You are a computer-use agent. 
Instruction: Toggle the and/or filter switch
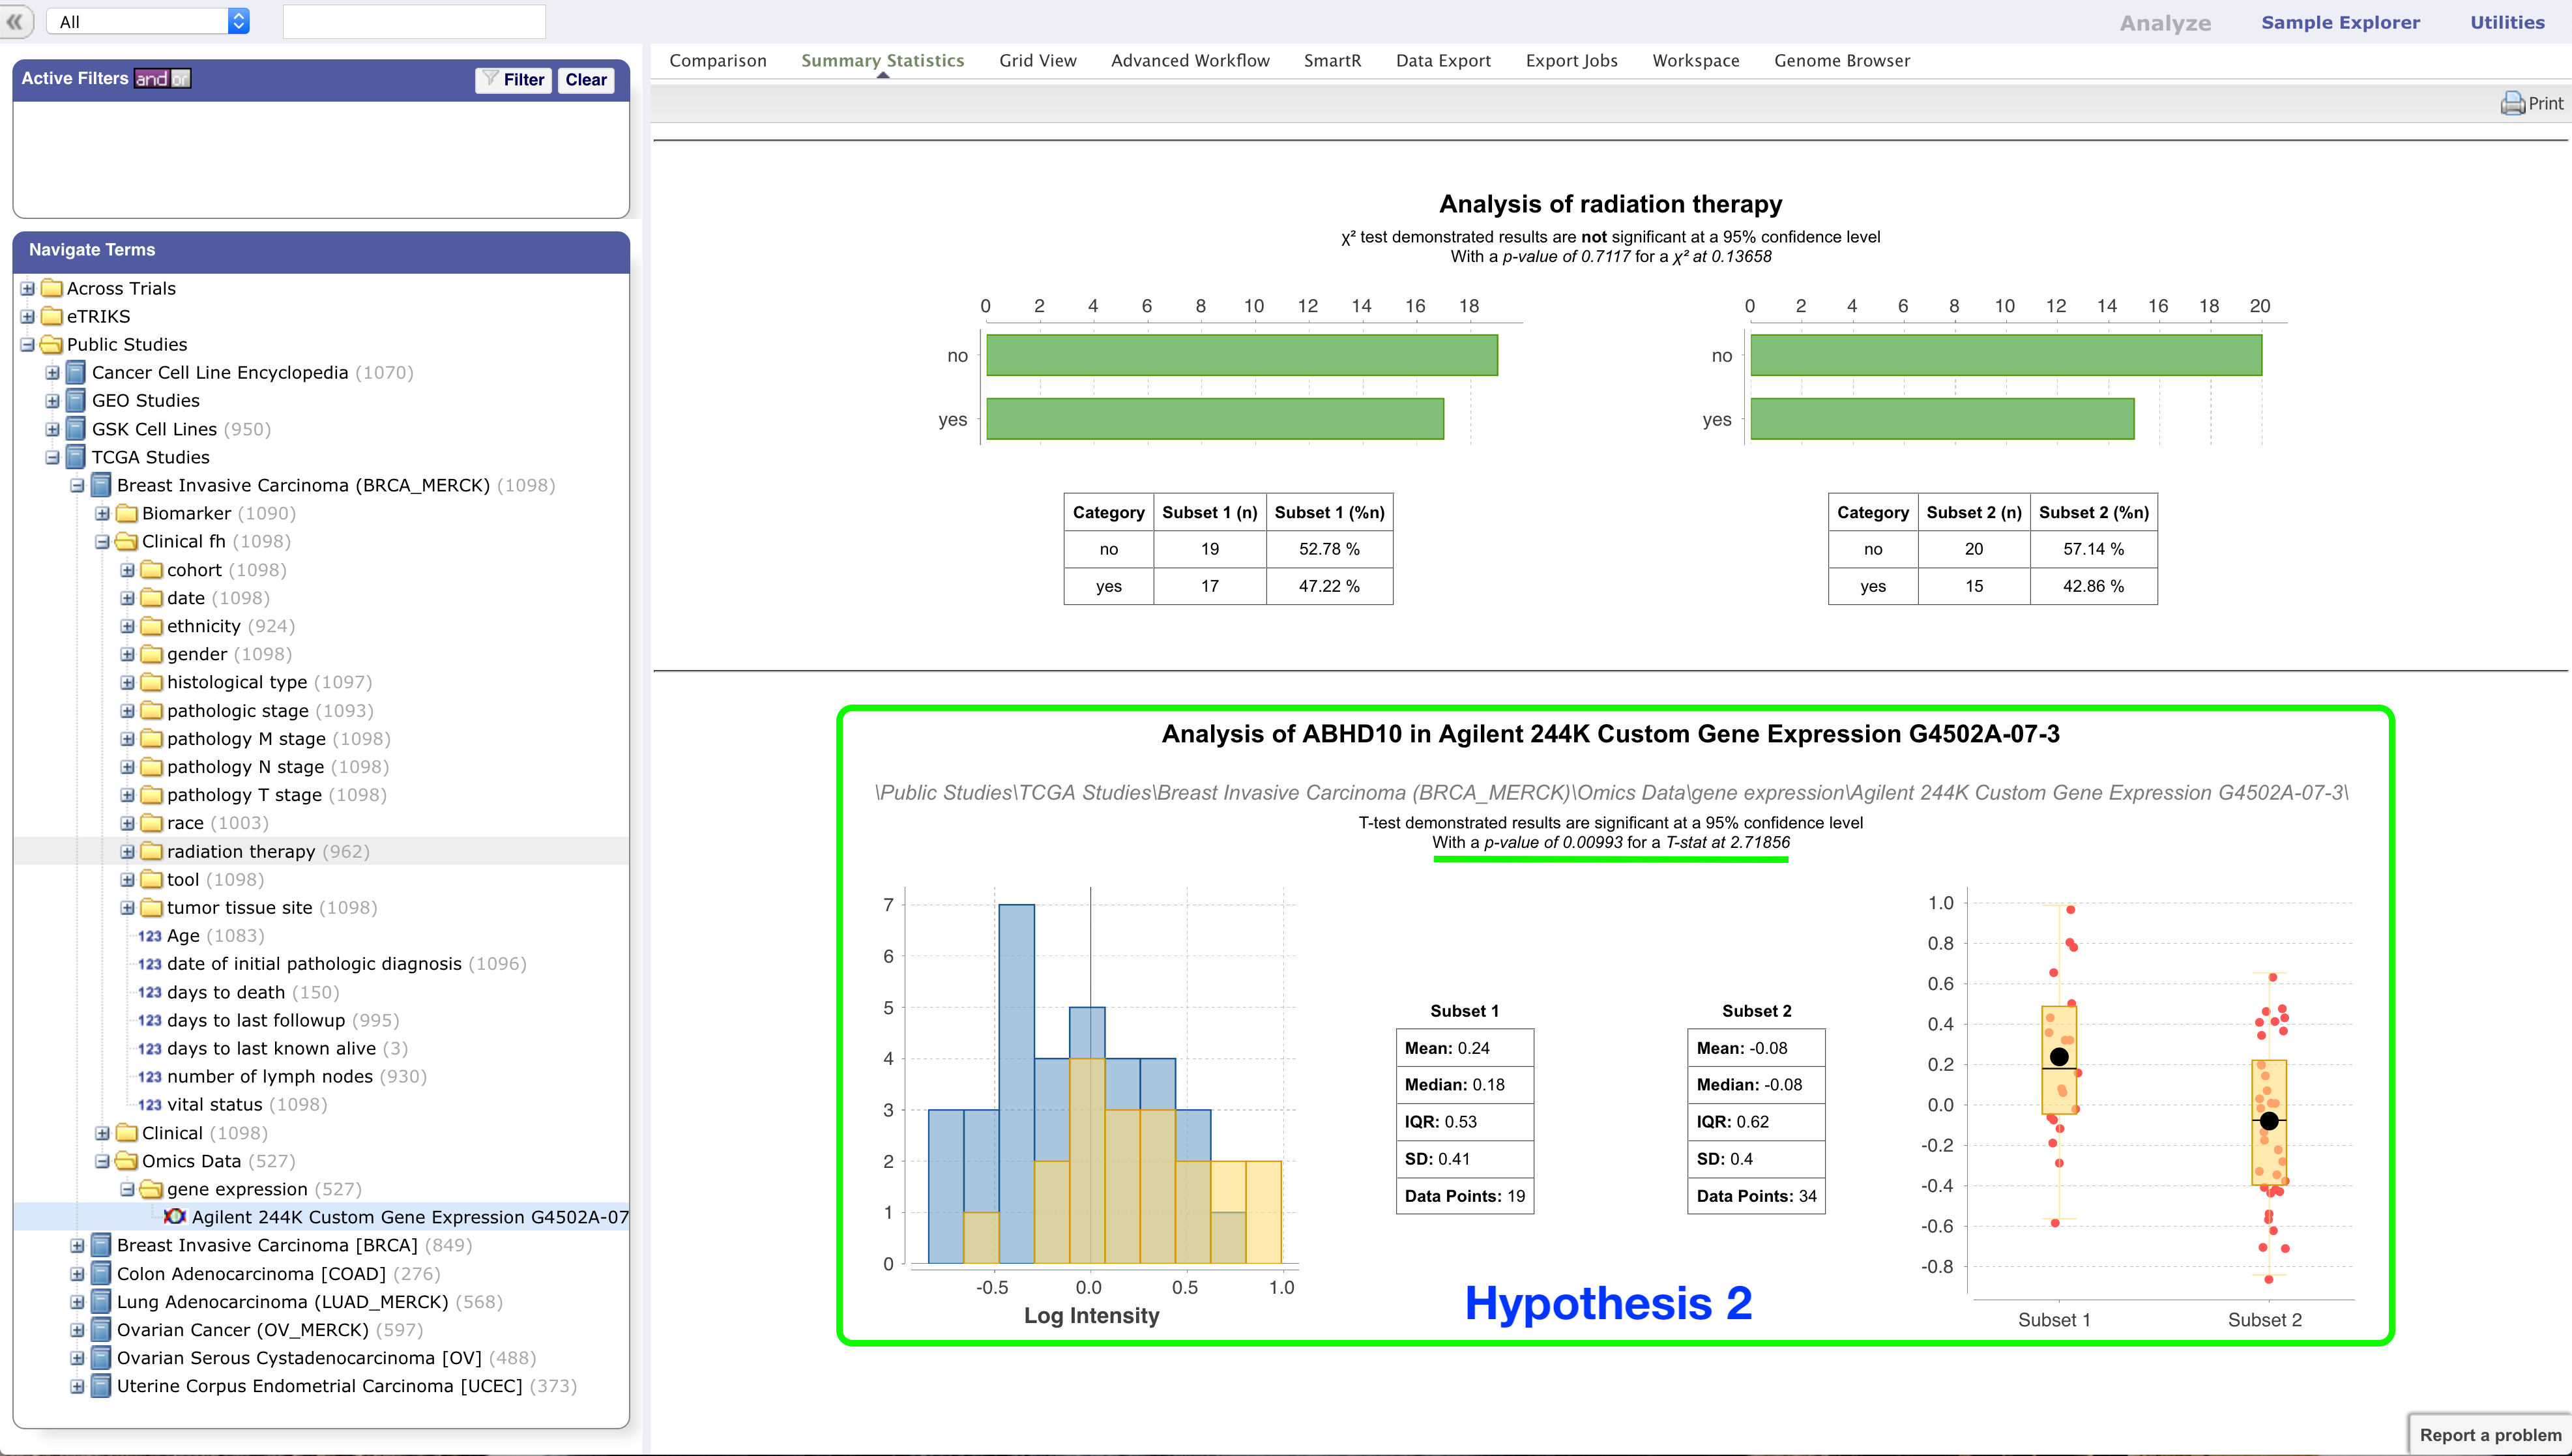pos(162,78)
